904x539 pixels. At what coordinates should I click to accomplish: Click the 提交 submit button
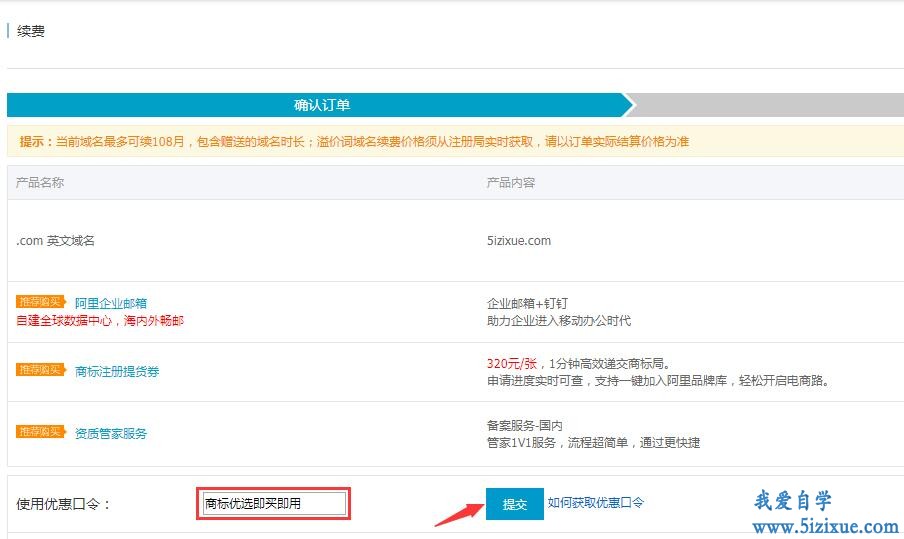pyautogui.click(x=514, y=504)
